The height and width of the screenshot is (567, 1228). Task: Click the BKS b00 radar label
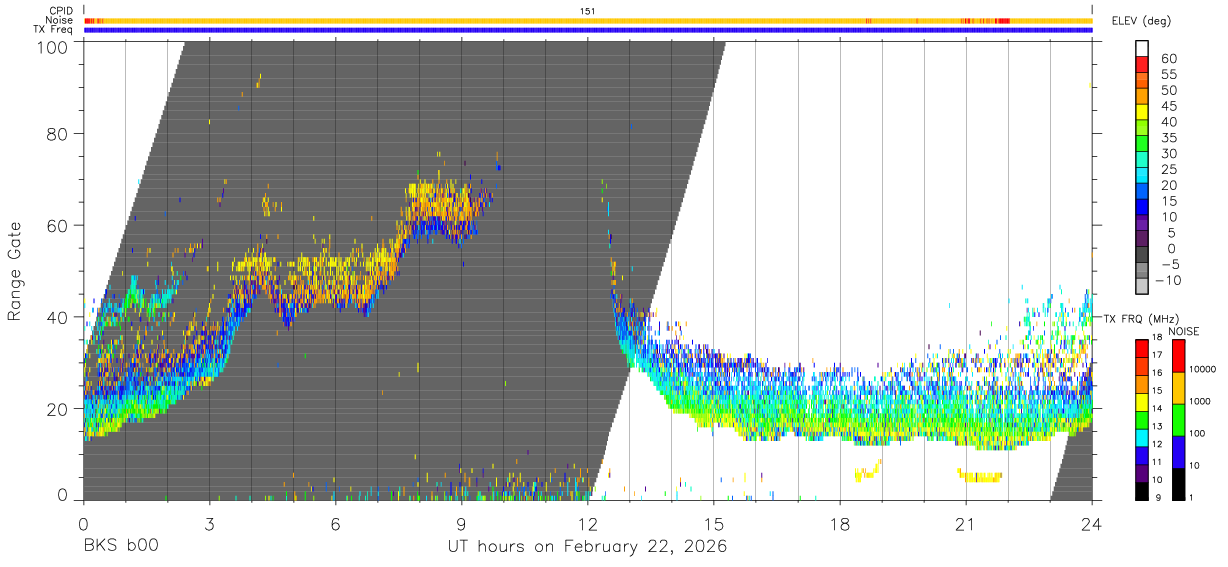120,547
